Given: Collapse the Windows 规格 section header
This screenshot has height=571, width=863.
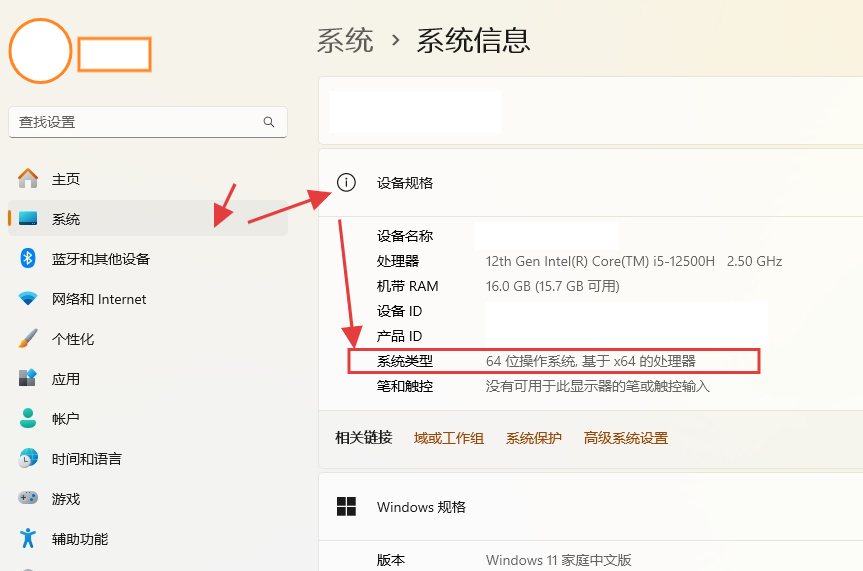Looking at the screenshot, I should pyautogui.click(x=591, y=507).
